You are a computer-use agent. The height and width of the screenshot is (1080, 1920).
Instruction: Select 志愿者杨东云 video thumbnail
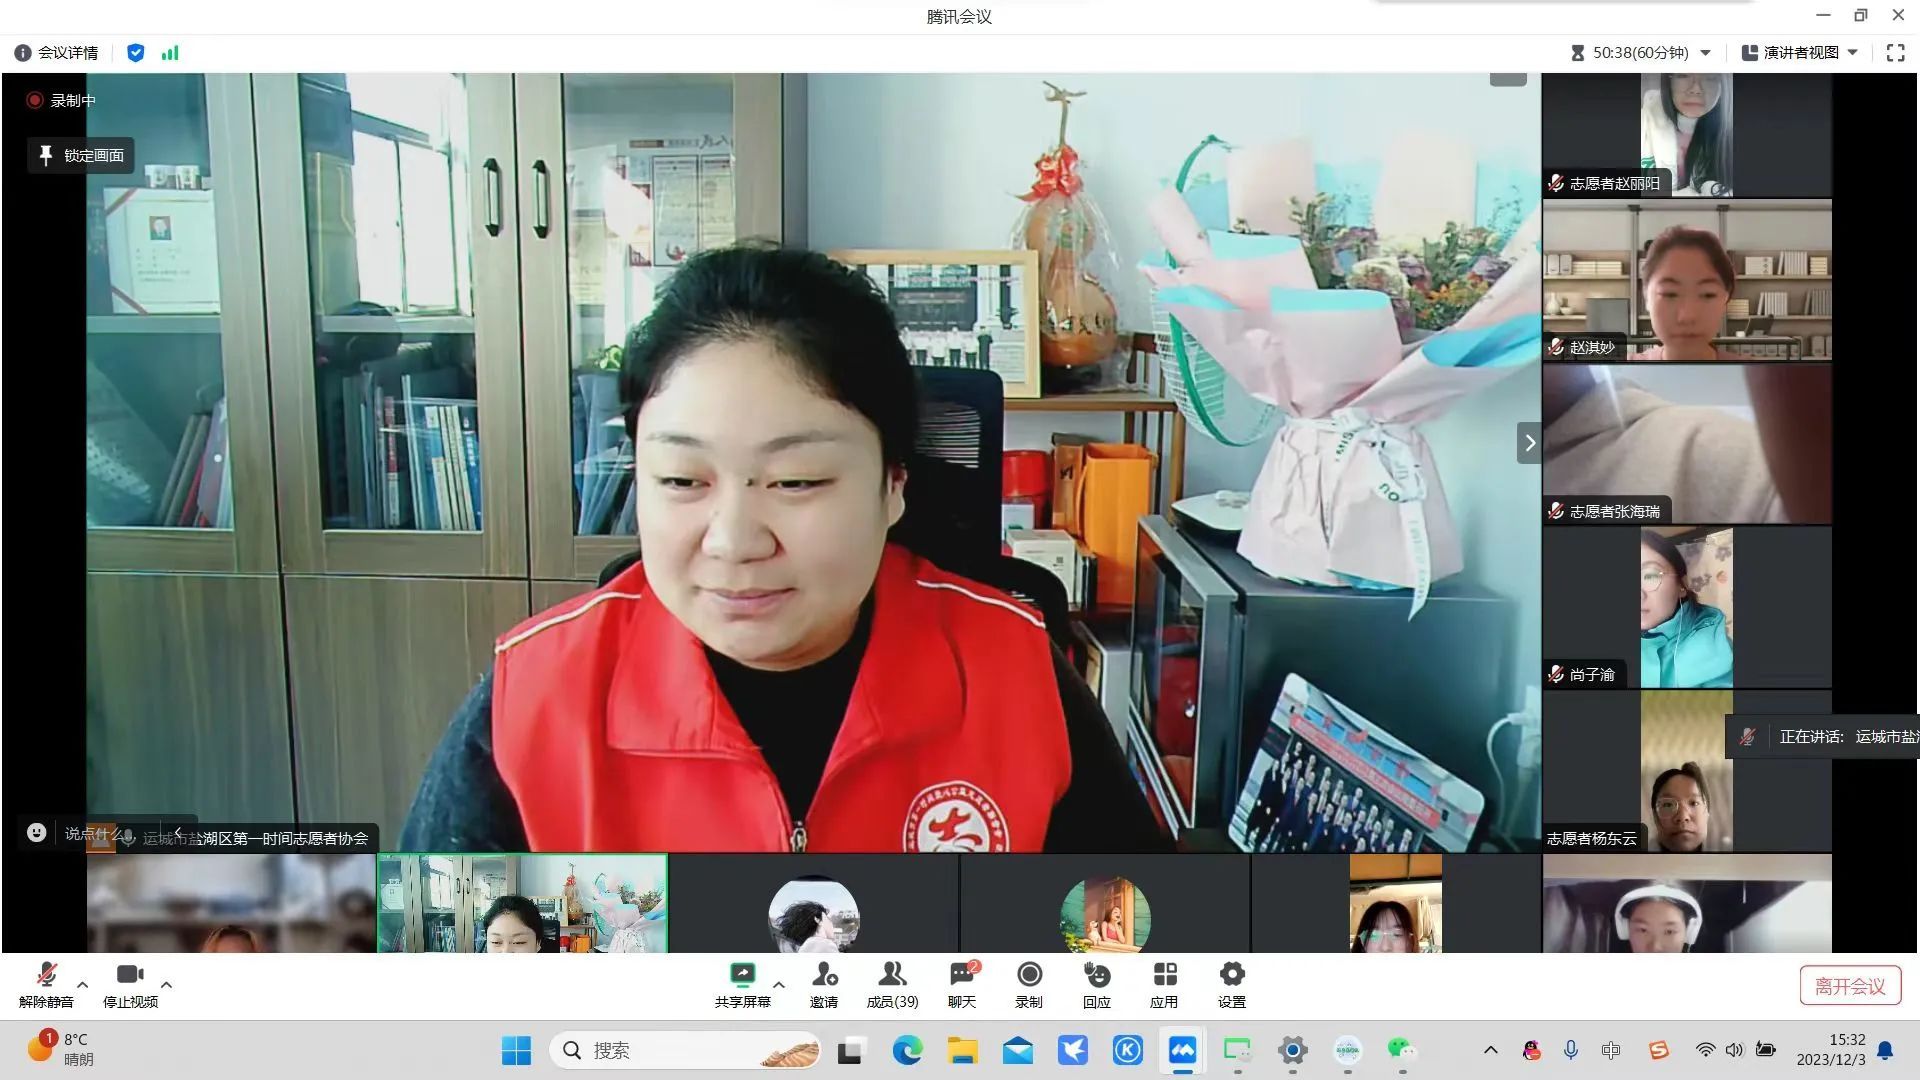(x=1686, y=771)
